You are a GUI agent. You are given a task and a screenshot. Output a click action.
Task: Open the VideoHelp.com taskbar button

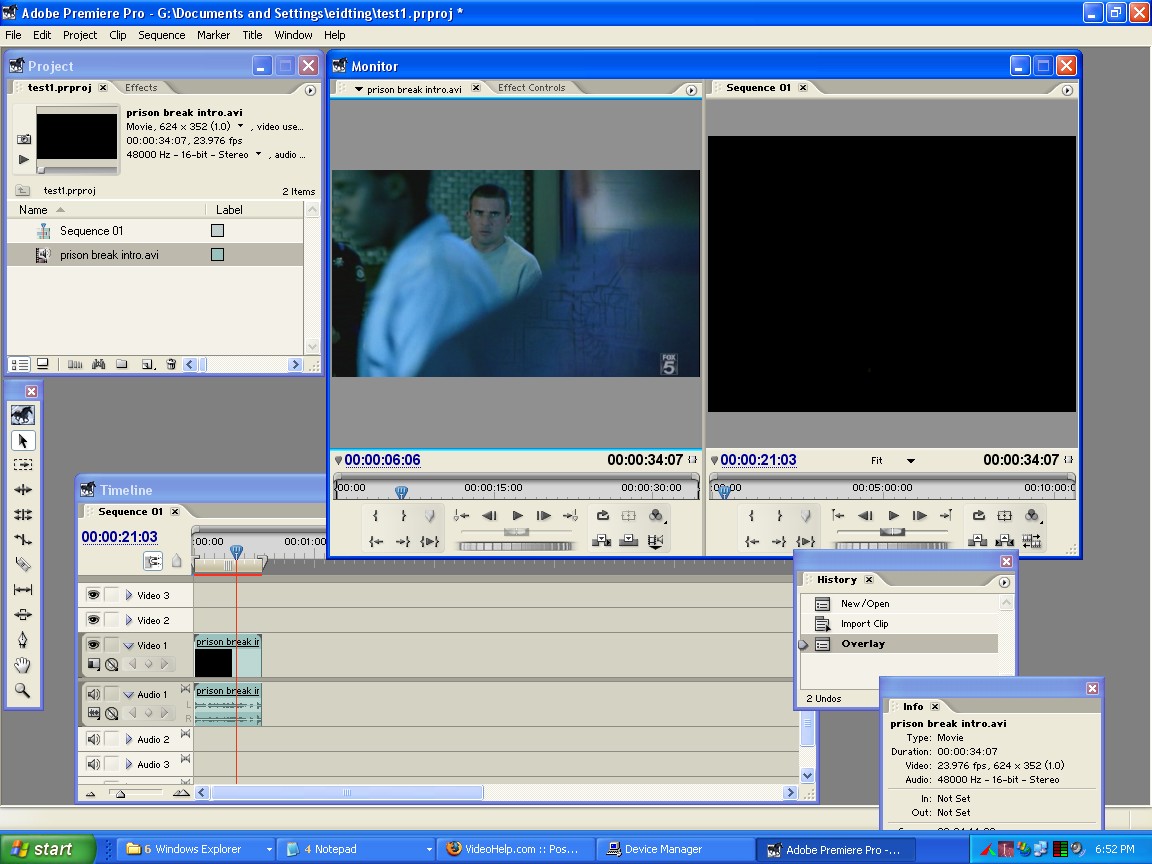(514, 849)
